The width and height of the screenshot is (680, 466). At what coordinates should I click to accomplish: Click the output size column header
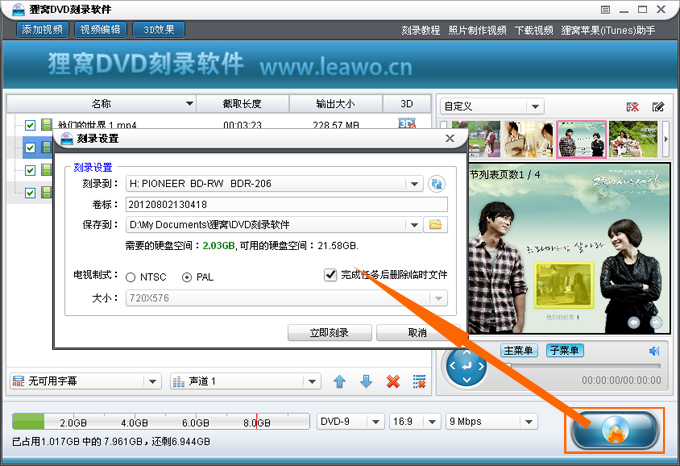336,104
